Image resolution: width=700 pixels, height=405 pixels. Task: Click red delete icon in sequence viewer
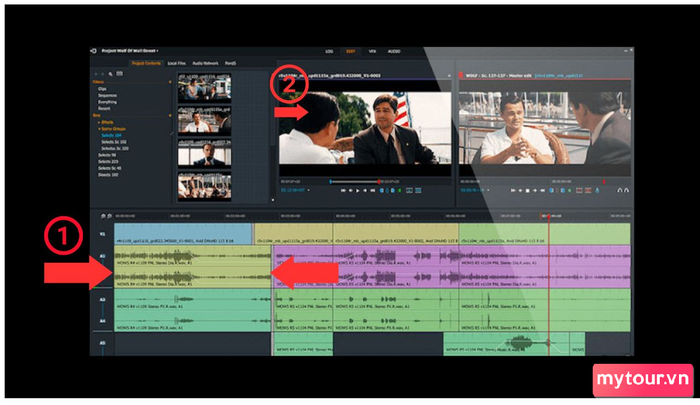[x=579, y=191]
